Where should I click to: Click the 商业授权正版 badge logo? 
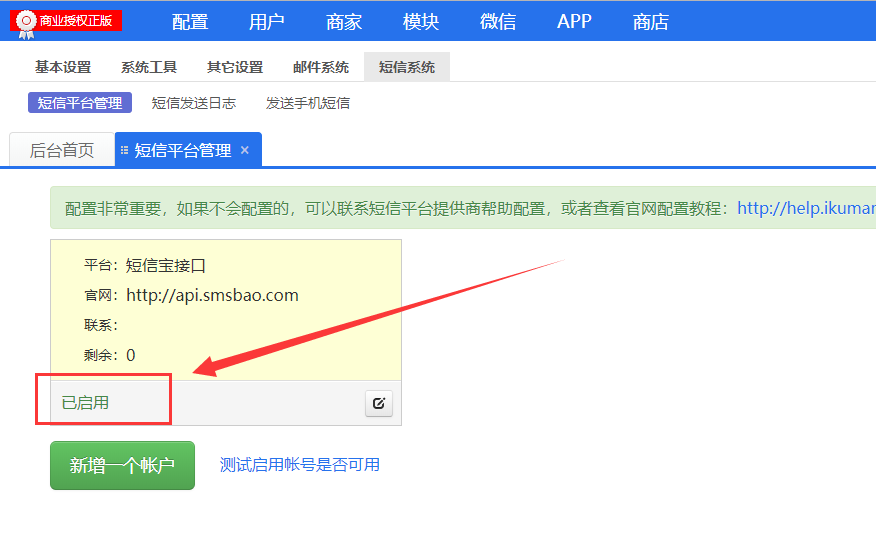coord(66,20)
